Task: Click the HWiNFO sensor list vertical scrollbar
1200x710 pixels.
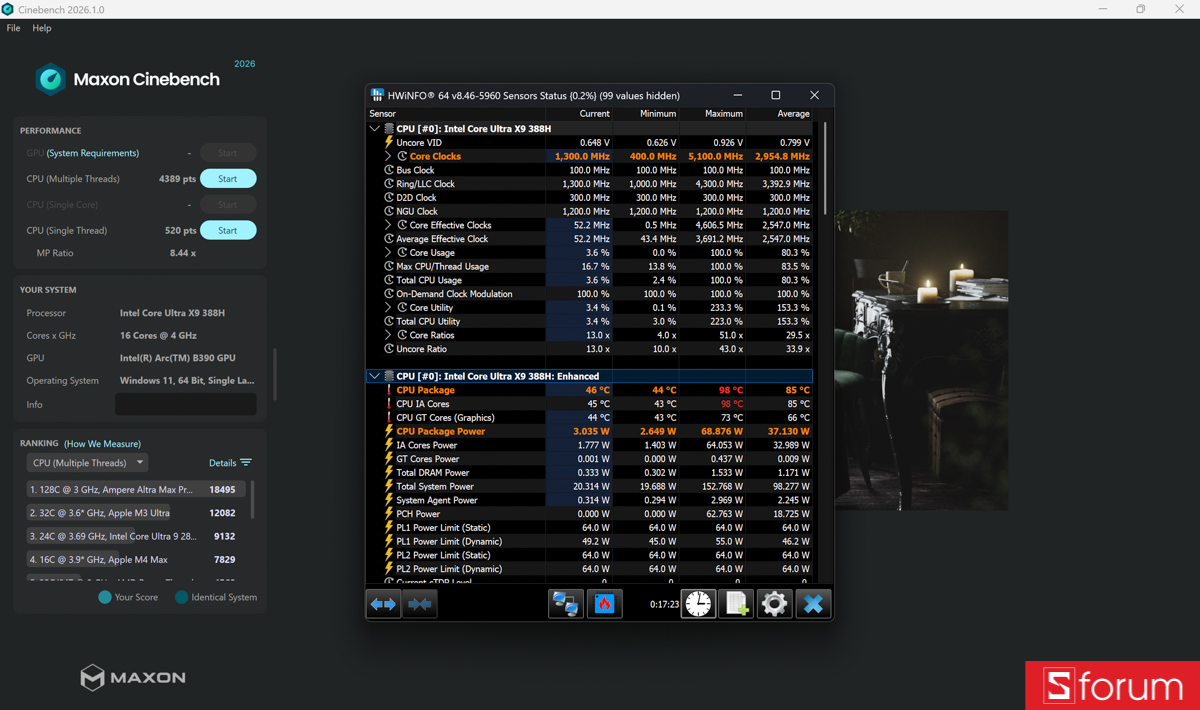Action: point(825,168)
